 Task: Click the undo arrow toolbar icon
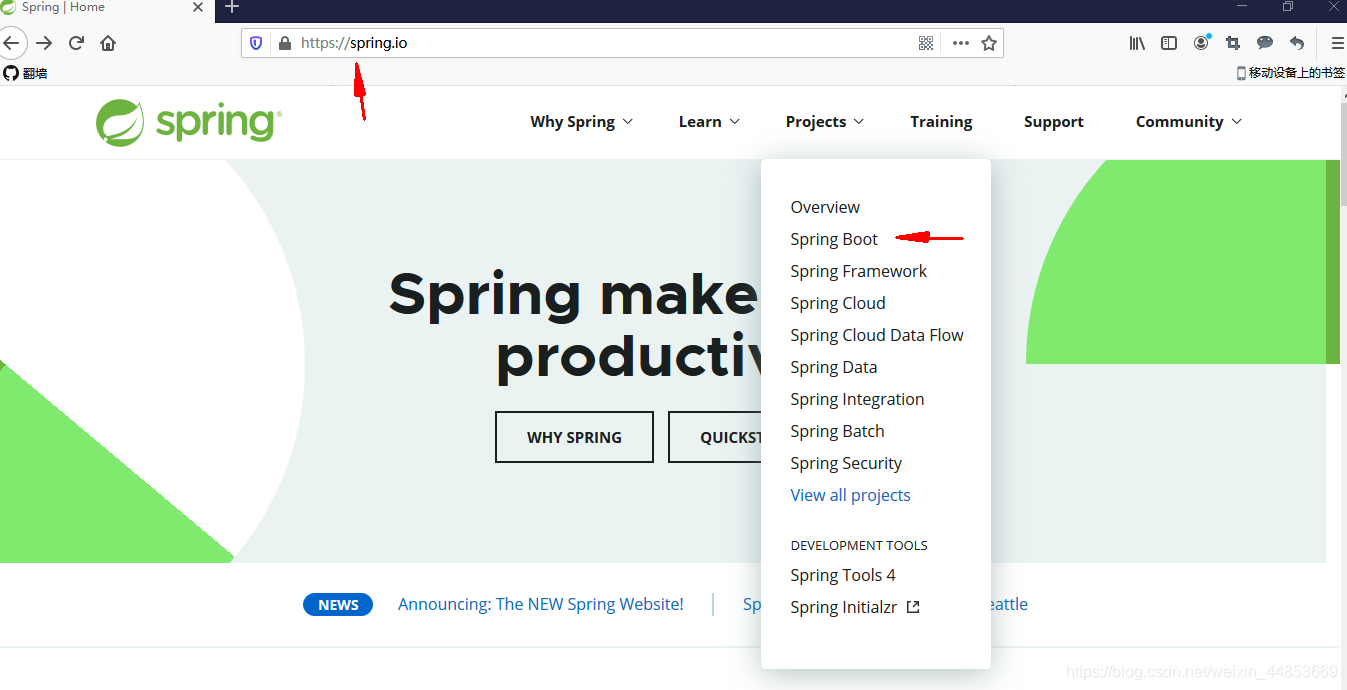coord(1297,43)
